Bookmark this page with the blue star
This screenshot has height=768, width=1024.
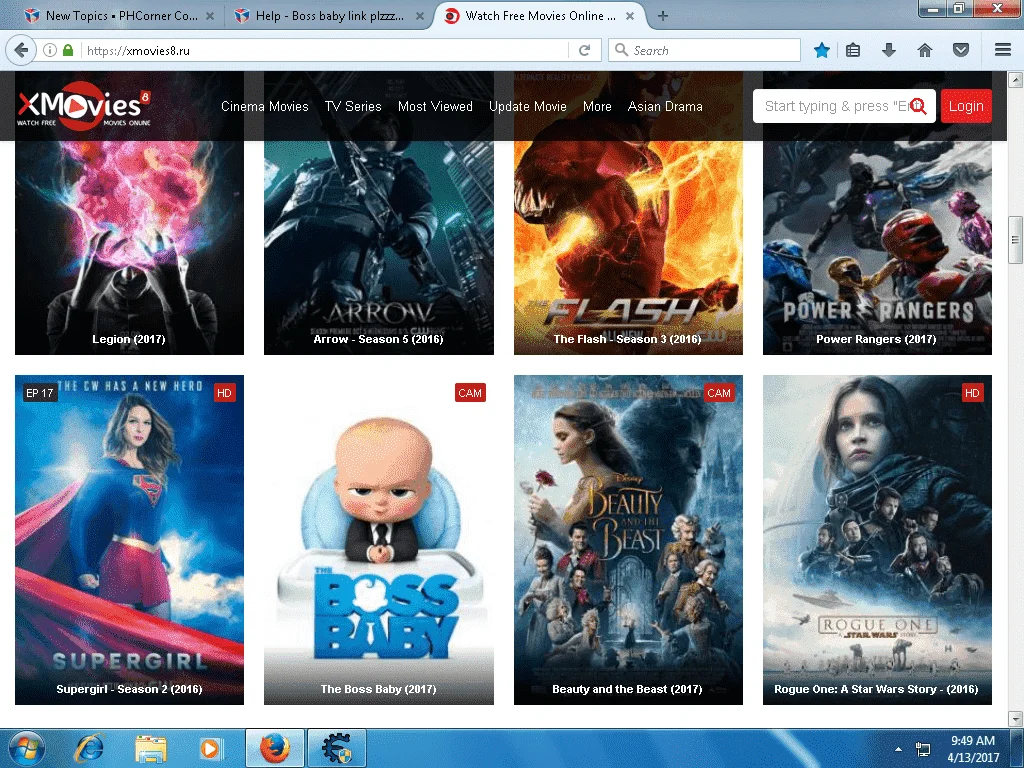pyautogui.click(x=822, y=50)
